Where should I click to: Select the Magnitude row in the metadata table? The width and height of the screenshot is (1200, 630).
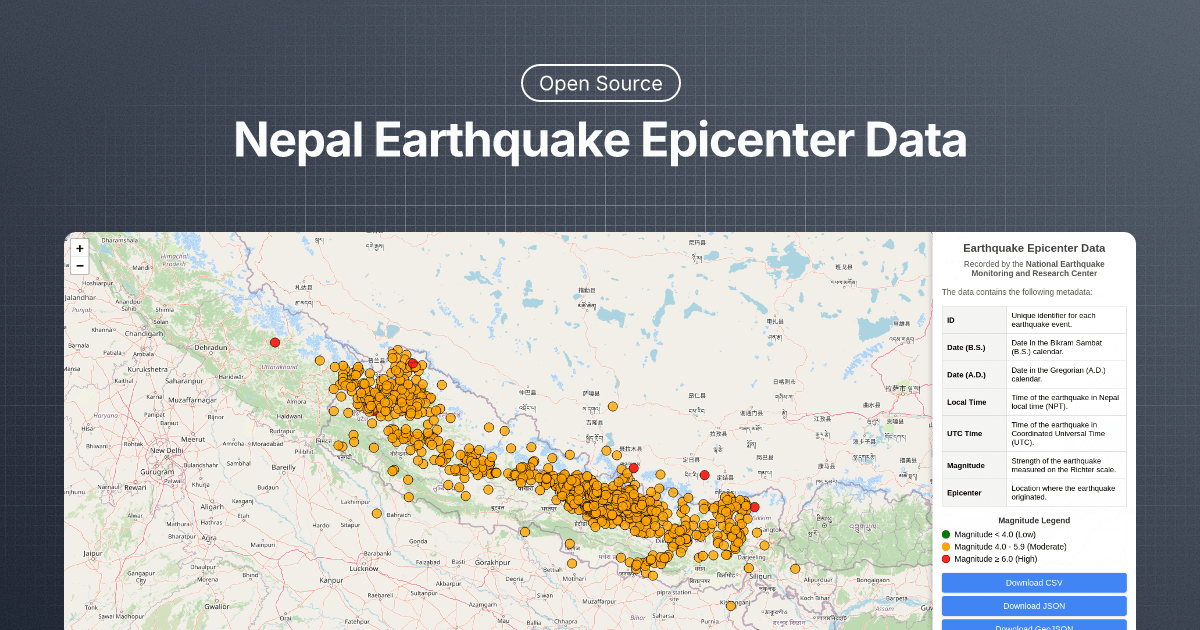[x=1034, y=465]
